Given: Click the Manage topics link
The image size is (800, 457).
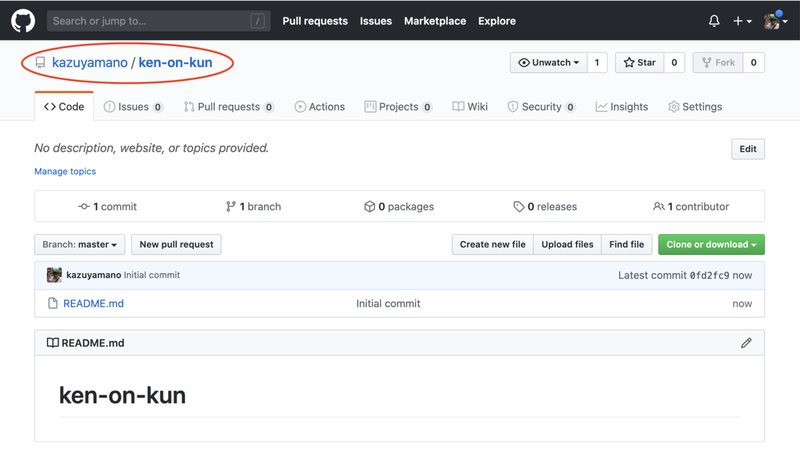Looking at the screenshot, I should tap(65, 171).
